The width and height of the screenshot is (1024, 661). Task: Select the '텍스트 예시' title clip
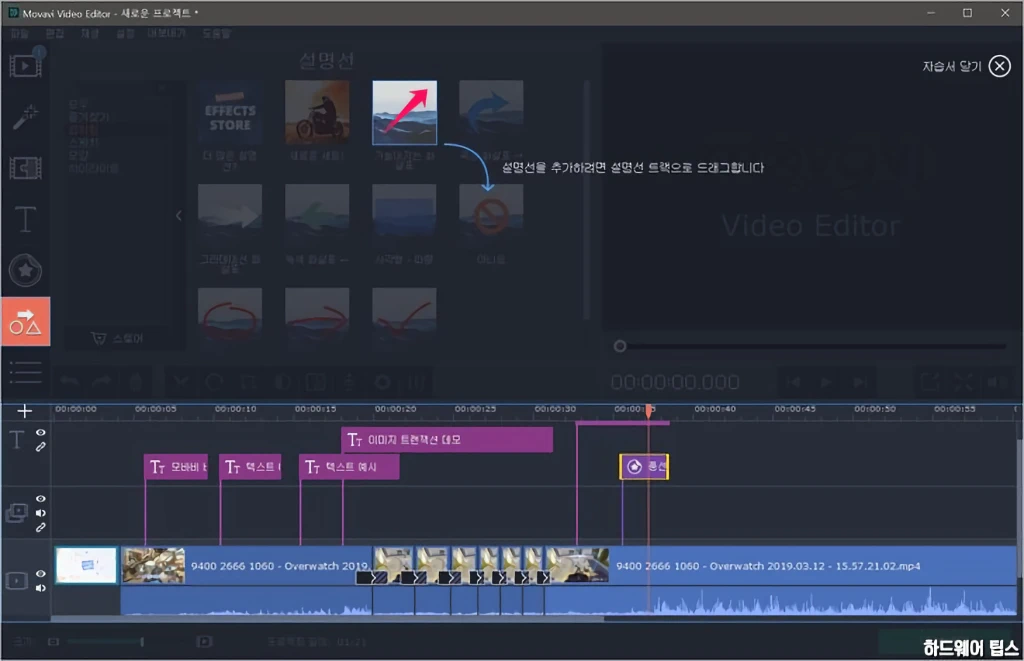click(349, 467)
